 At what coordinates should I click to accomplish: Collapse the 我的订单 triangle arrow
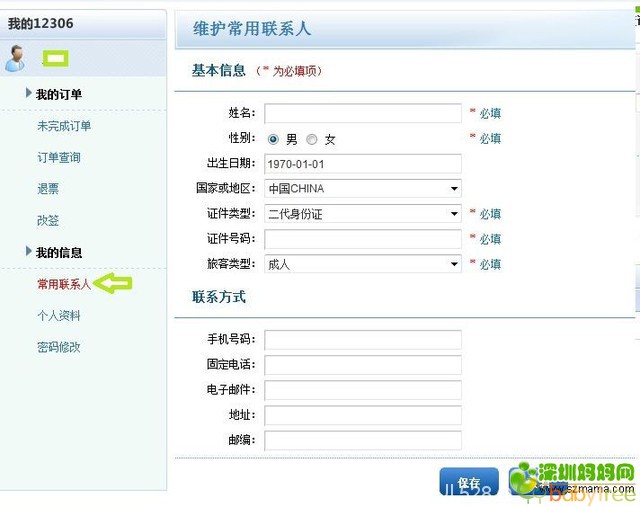(29, 94)
